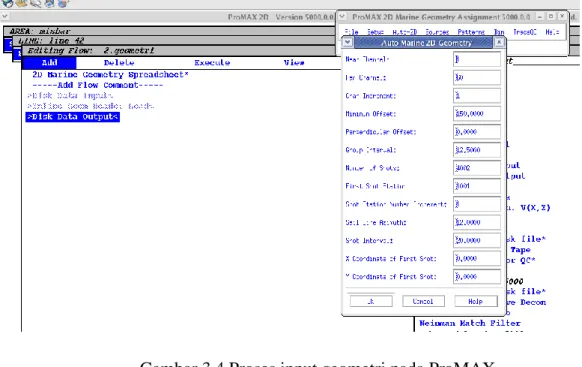Open the Sources menu
Screen dimensions: 582x367
pos(437,32)
